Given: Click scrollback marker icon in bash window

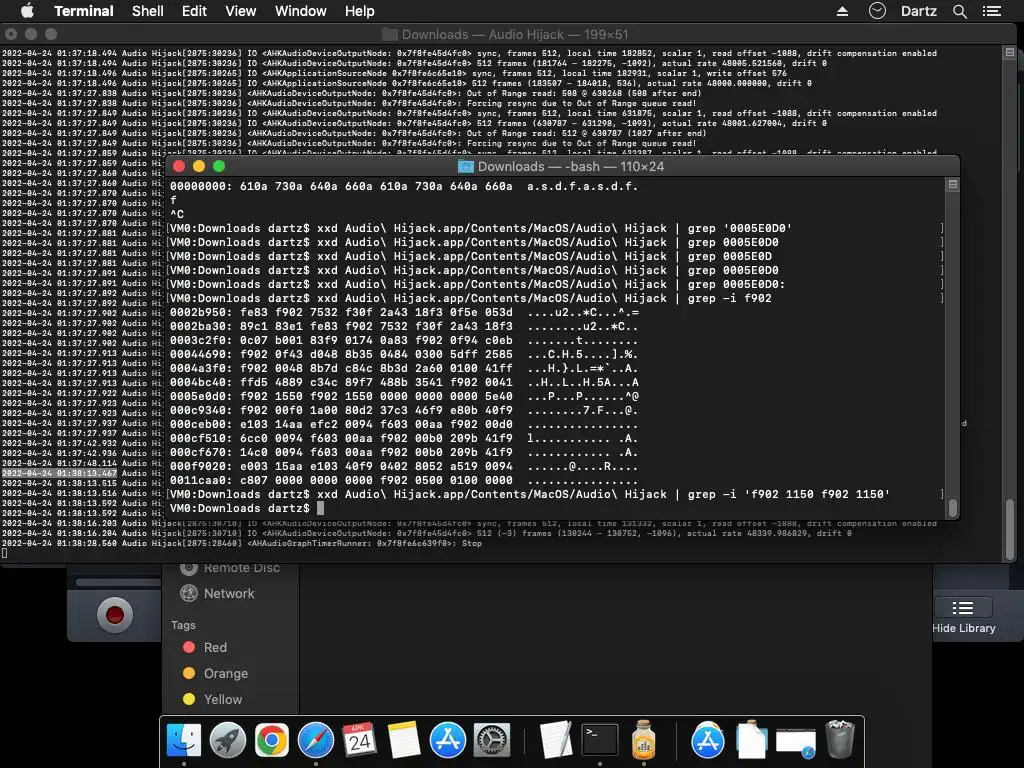Looking at the screenshot, I should (953, 185).
